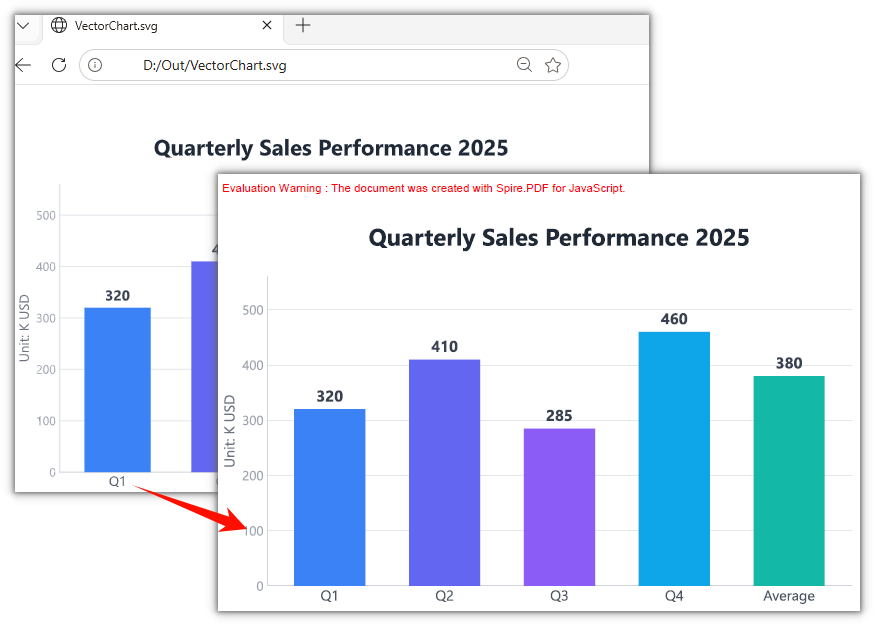Click the 380 value label above Average
Image resolution: width=875 pixels, height=624 pixels.
pos(789,363)
